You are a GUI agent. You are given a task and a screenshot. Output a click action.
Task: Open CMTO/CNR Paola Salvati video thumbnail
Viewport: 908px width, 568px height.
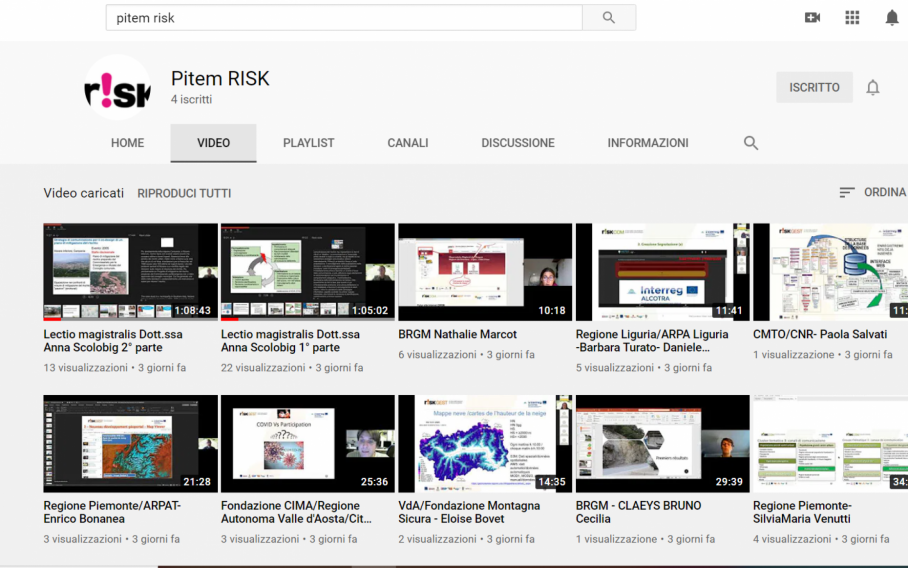coord(830,272)
